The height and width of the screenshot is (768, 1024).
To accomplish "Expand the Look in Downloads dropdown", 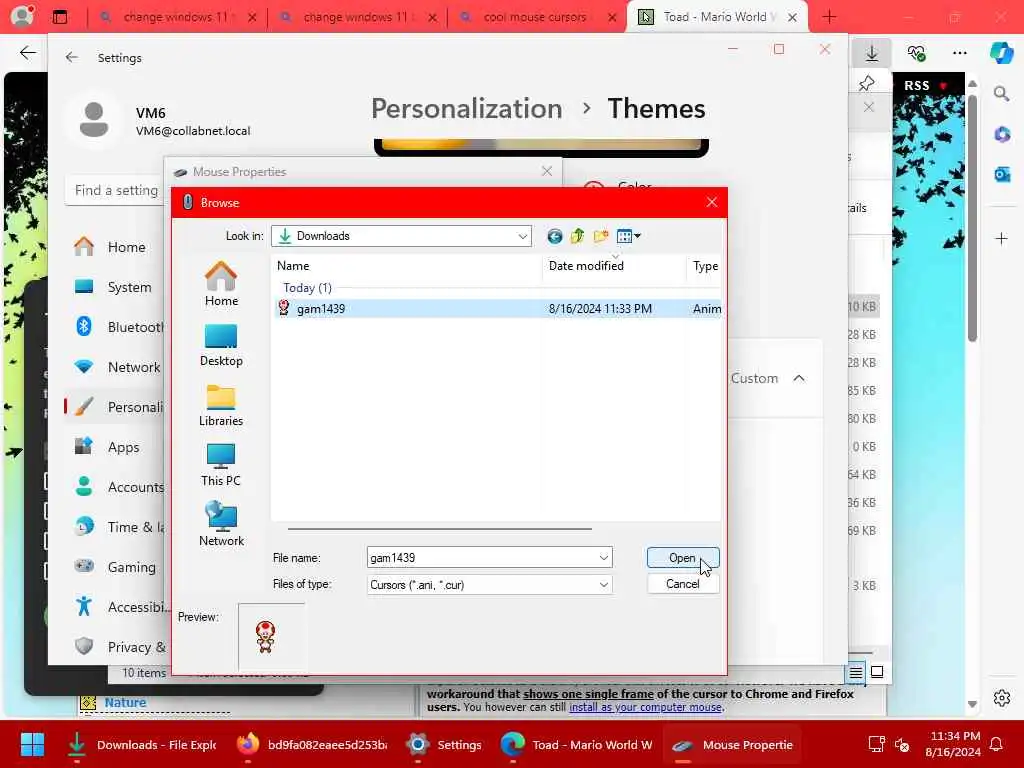I will coord(522,236).
